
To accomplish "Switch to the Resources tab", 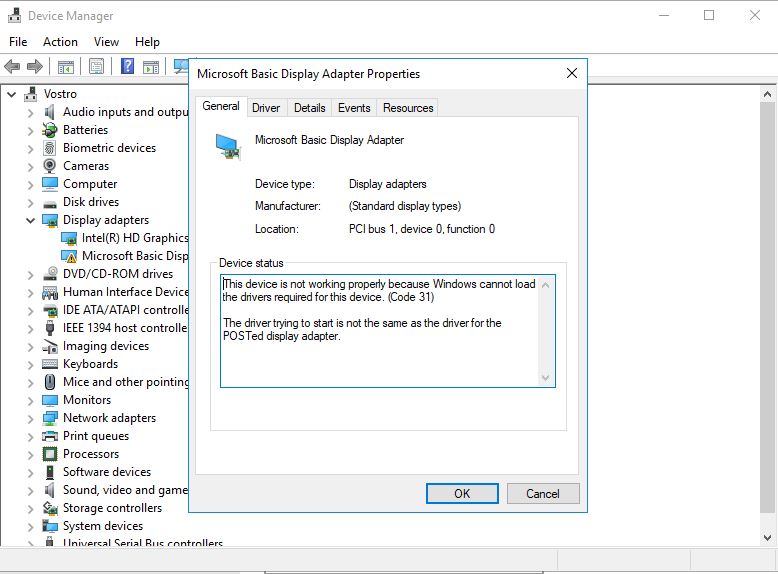I will [408, 108].
